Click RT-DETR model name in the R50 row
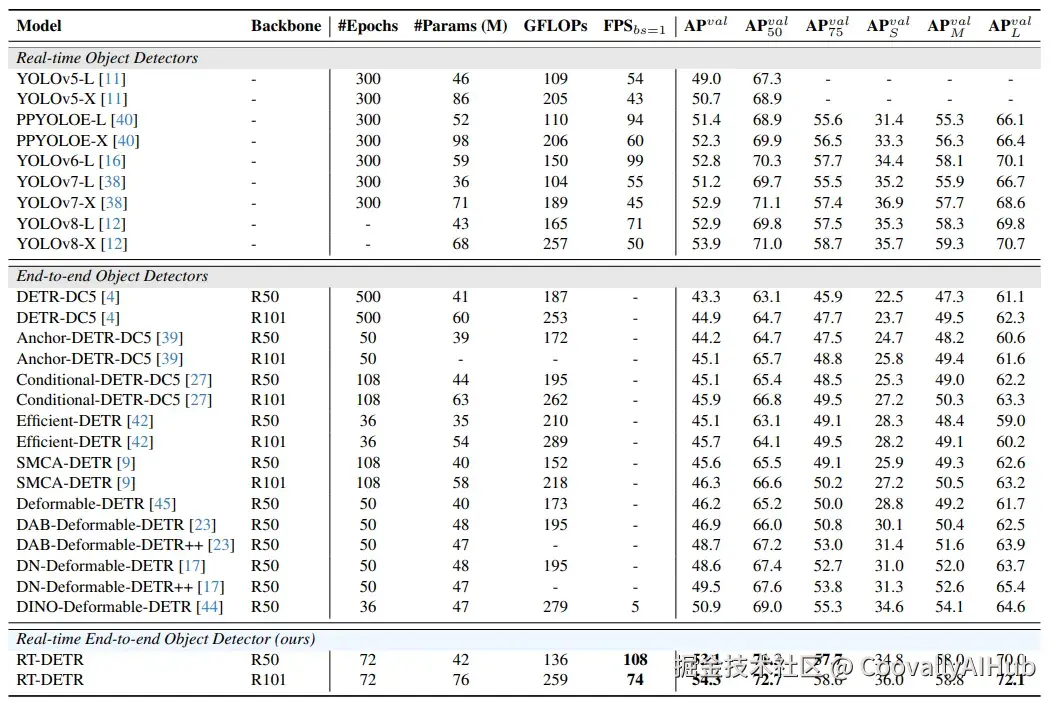 coord(50,660)
